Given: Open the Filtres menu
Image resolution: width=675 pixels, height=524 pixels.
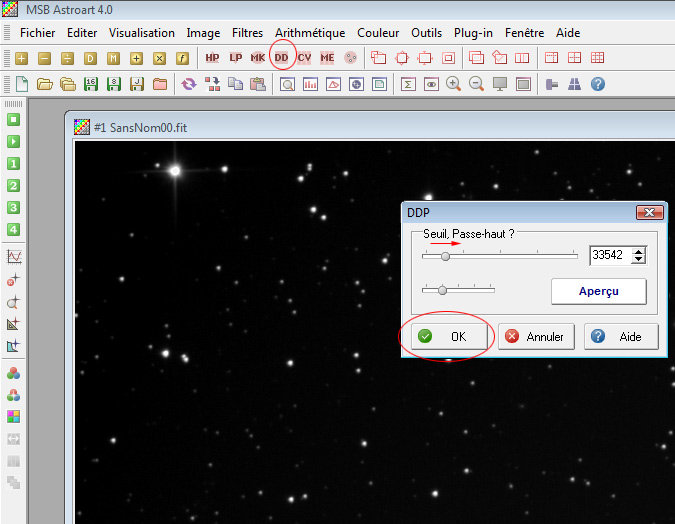Looking at the screenshot, I should 247,33.
